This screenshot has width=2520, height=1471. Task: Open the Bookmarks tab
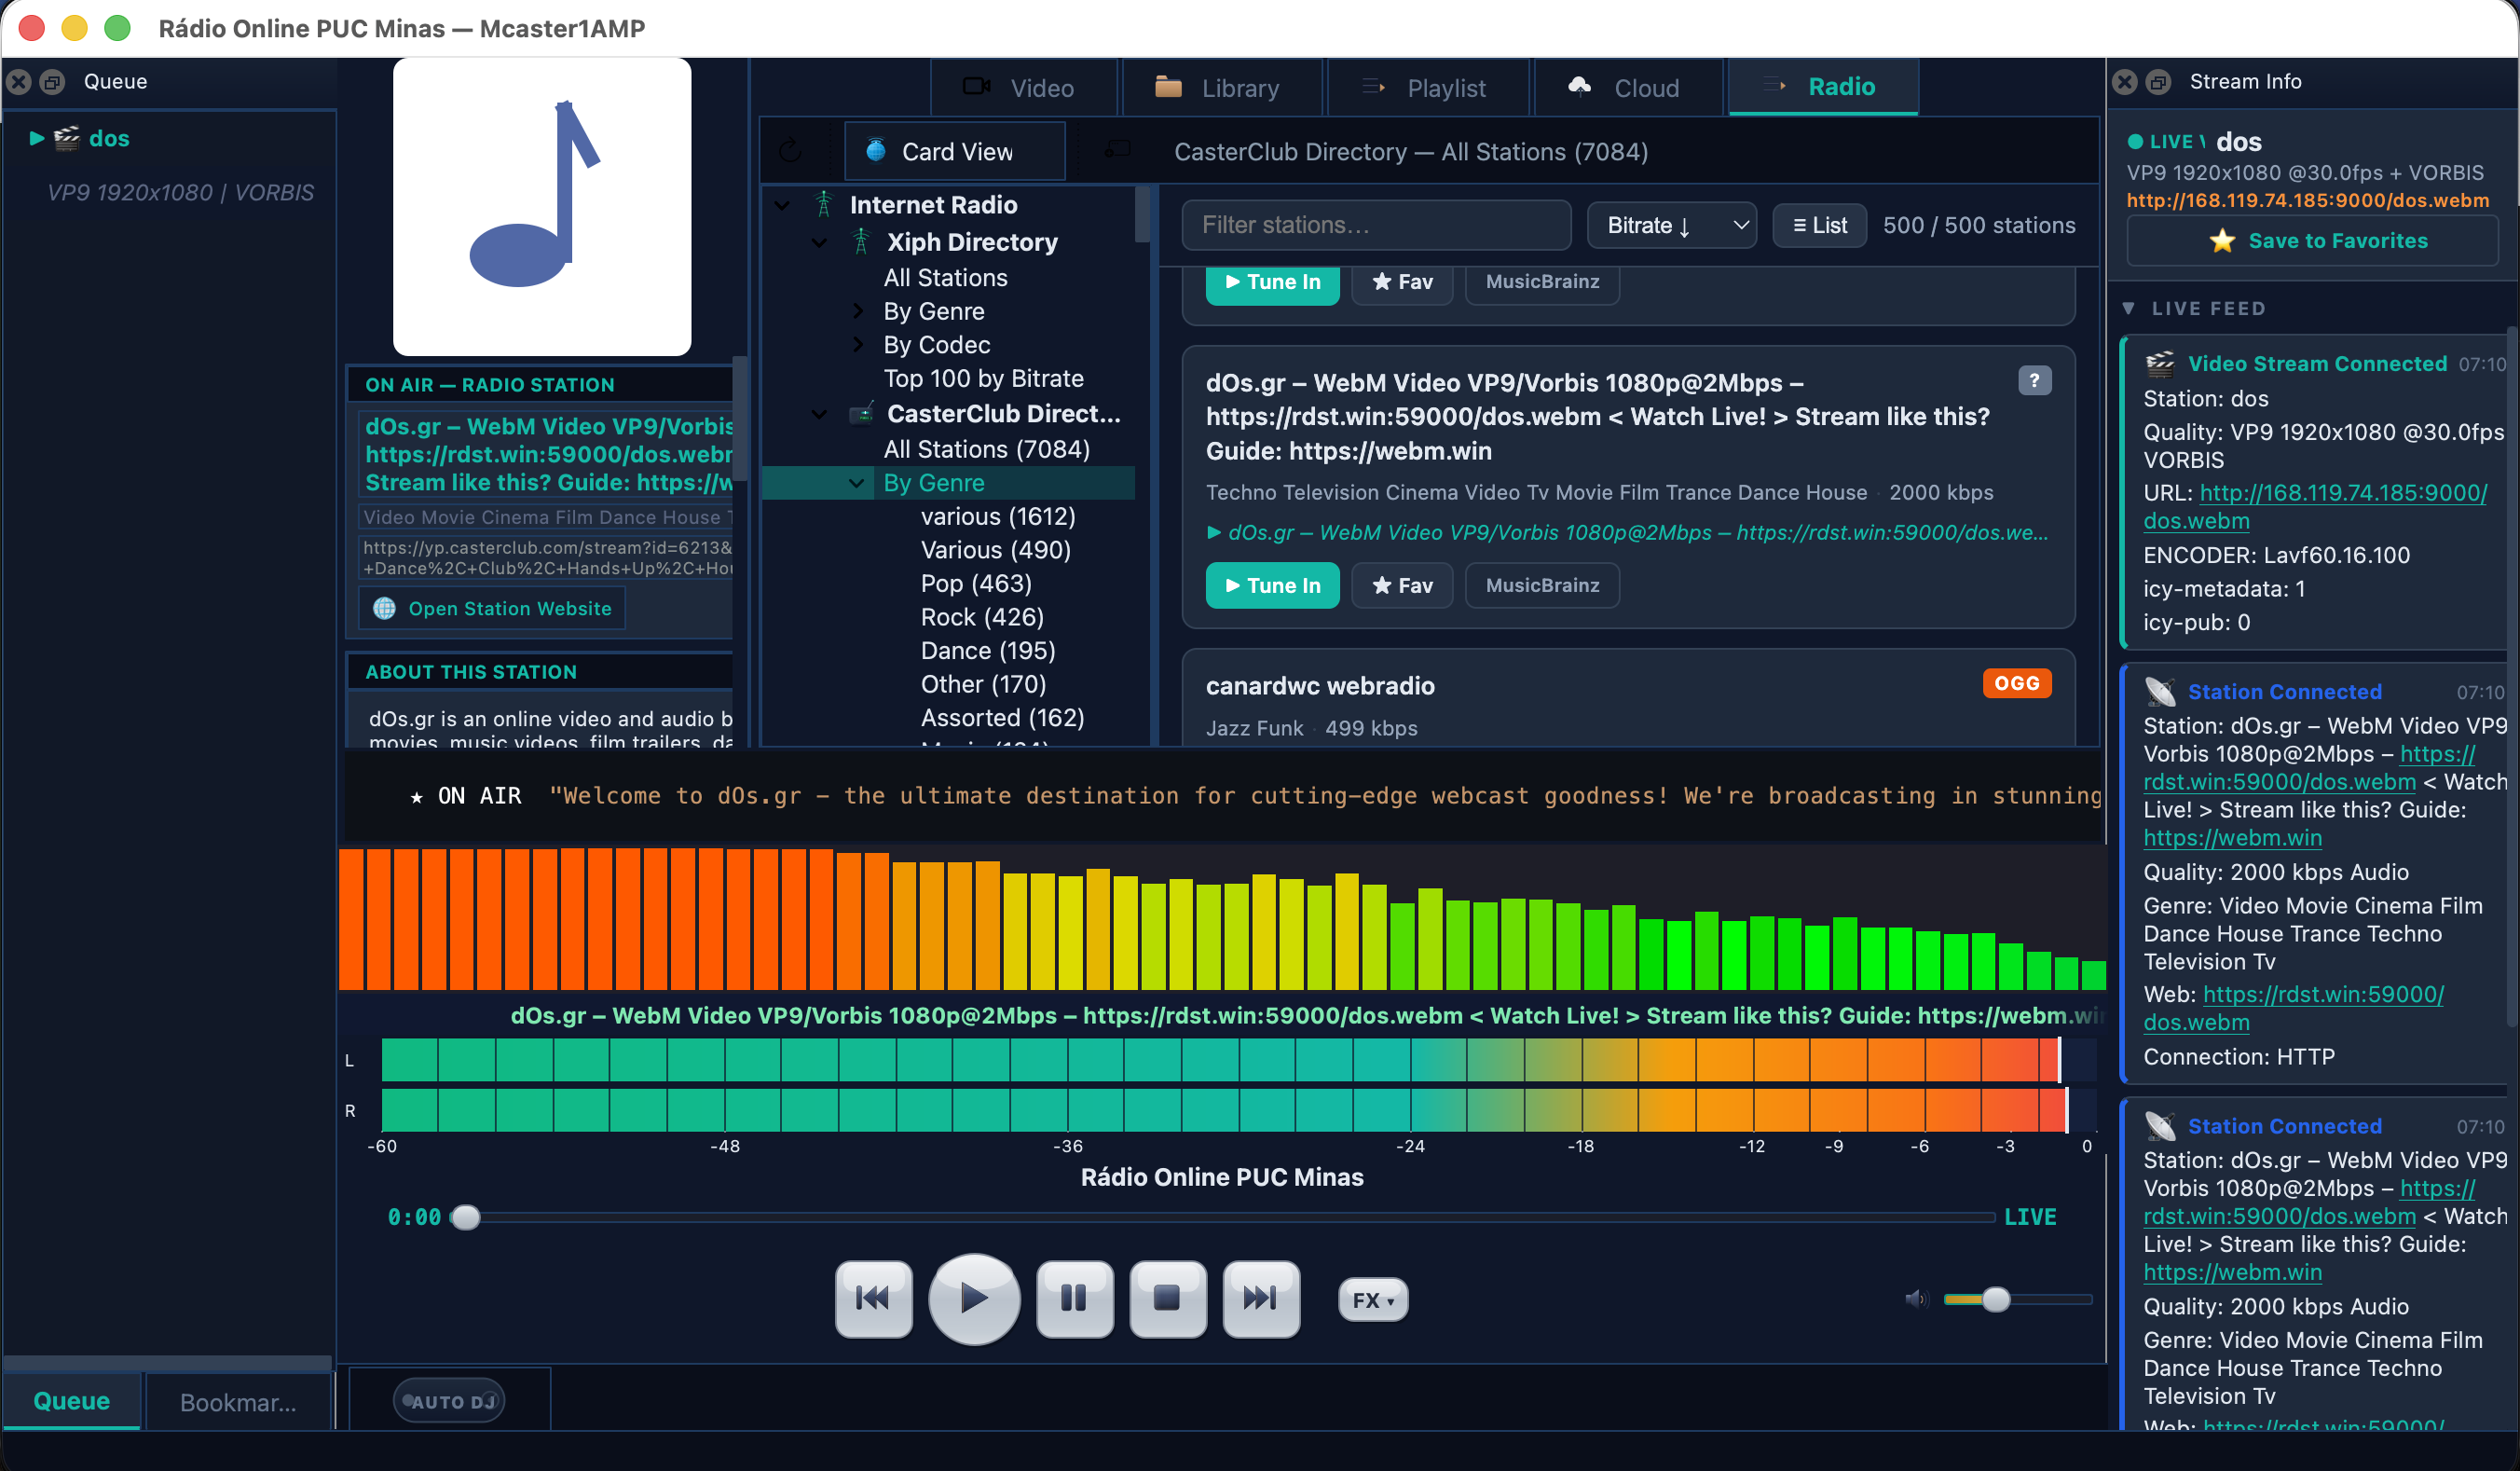(238, 1401)
